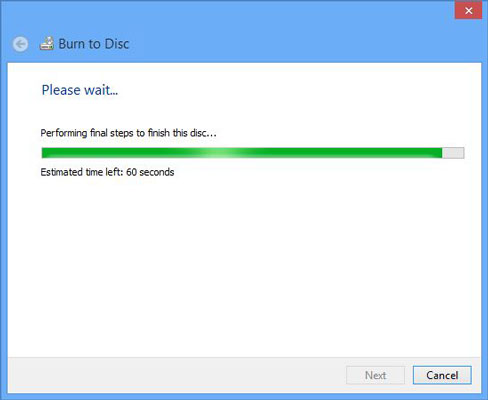Click the "60 seconds" remaining time value

tap(150, 172)
